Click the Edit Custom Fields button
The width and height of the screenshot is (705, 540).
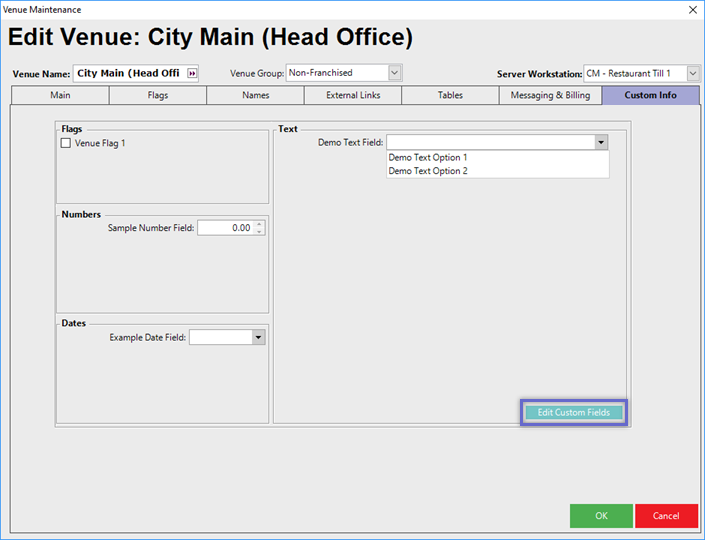tap(573, 412)
